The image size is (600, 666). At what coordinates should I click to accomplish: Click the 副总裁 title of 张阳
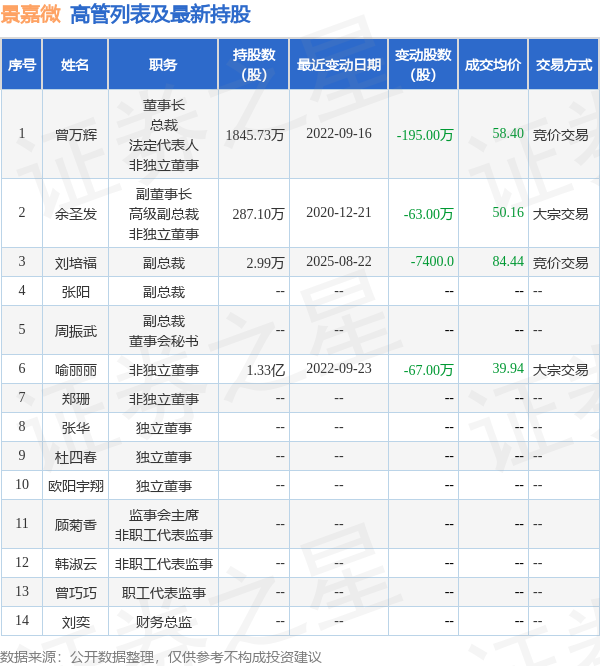[x=163, y=292]
